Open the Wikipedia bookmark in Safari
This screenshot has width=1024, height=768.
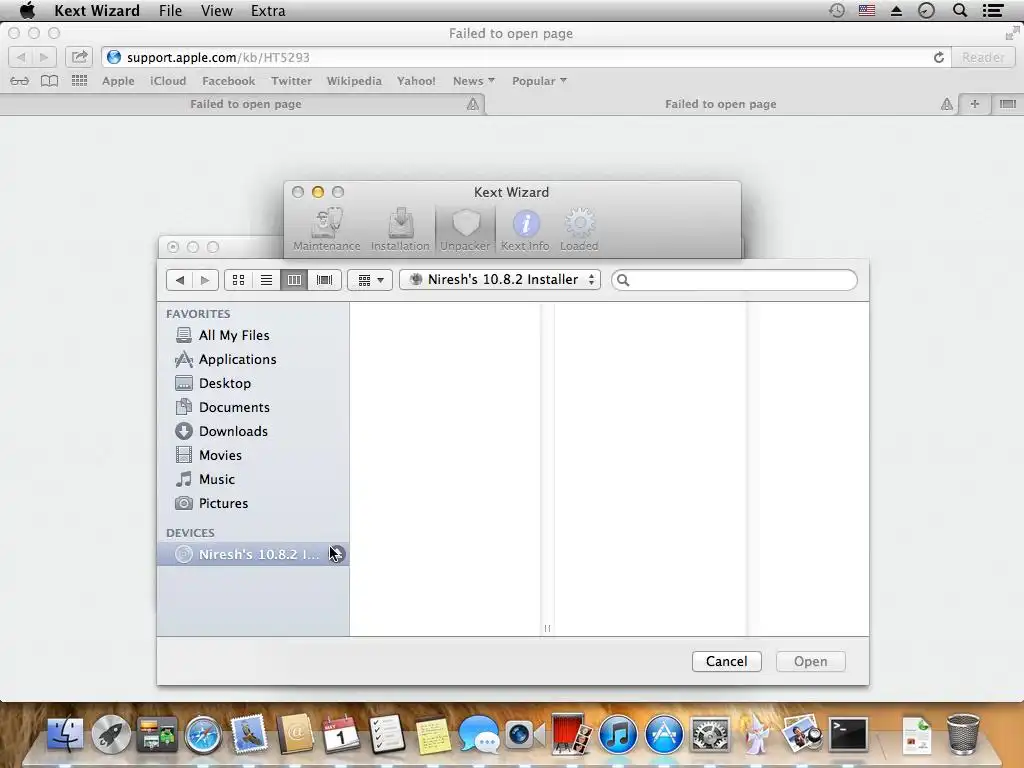coord(354,81)
